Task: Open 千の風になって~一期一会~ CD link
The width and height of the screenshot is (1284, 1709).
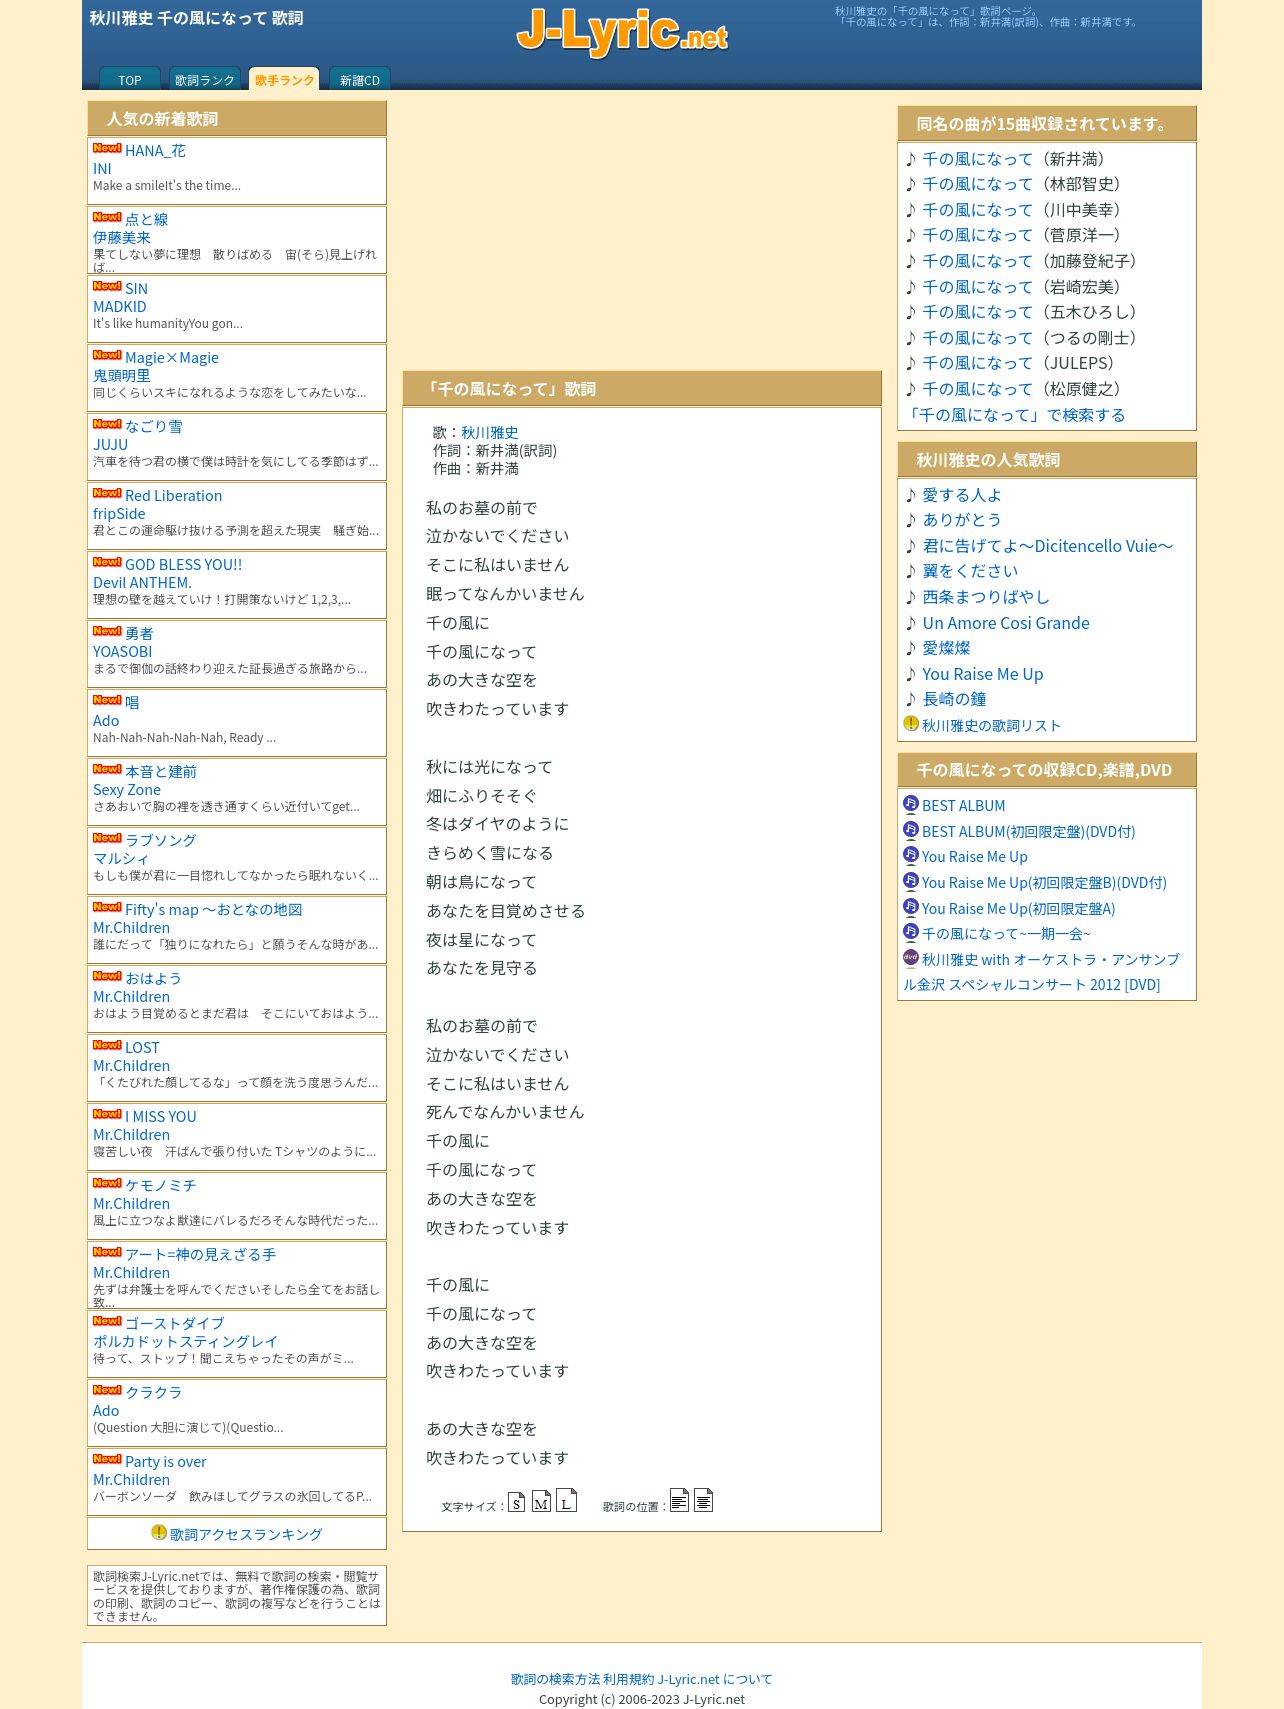Action: (1006, 934)
